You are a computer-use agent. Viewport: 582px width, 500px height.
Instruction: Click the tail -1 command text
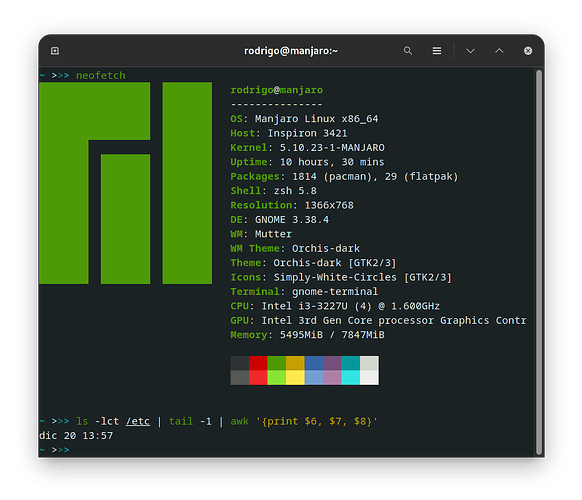point(190,421)
